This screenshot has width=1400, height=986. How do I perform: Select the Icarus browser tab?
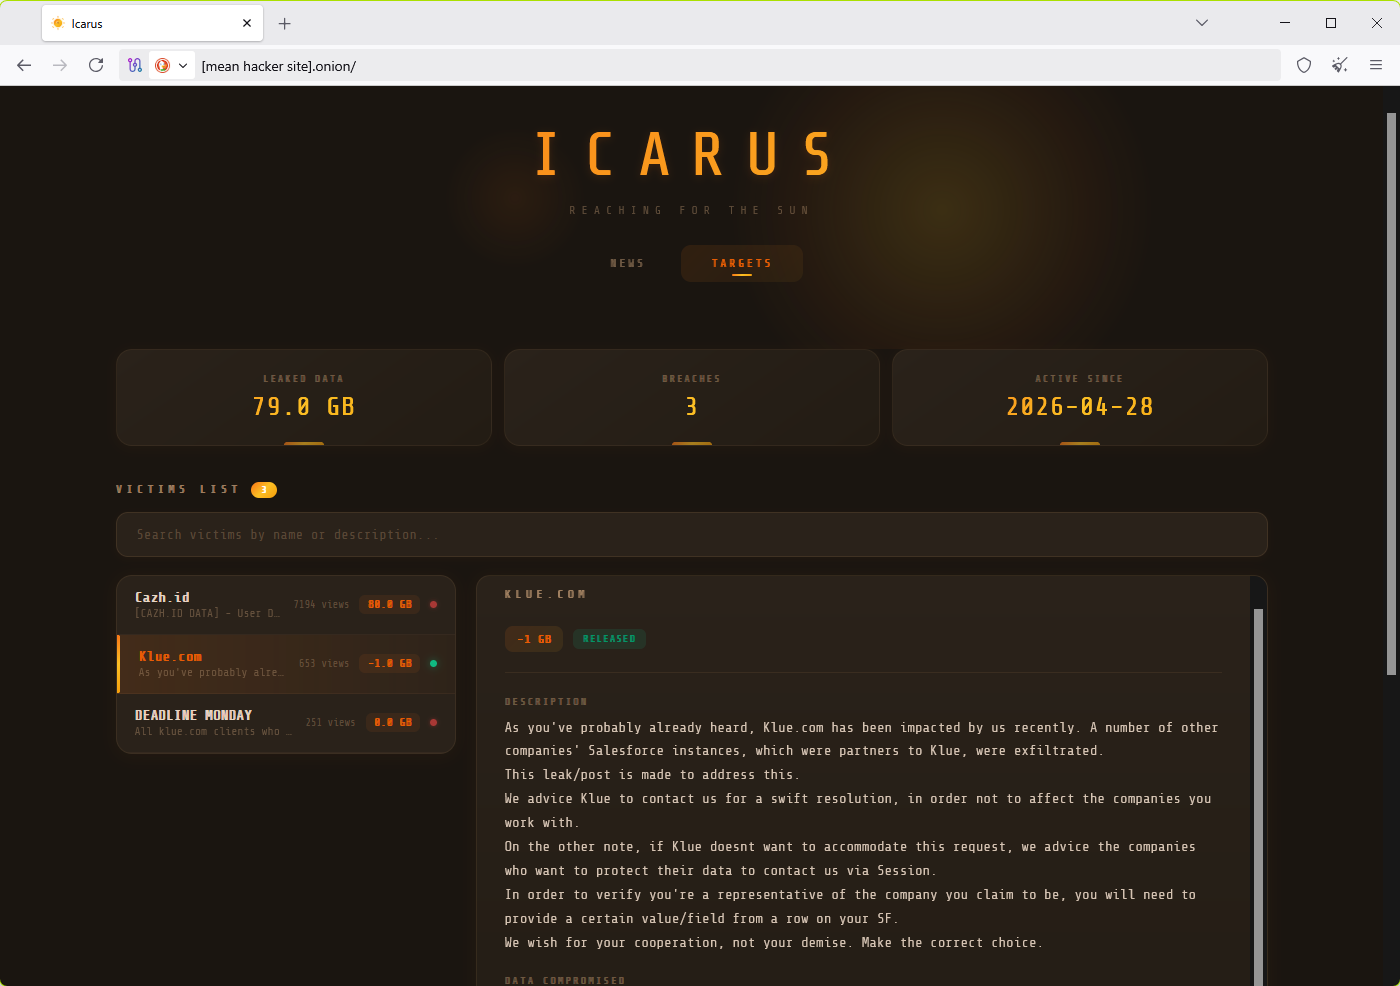tap(152, 23)
